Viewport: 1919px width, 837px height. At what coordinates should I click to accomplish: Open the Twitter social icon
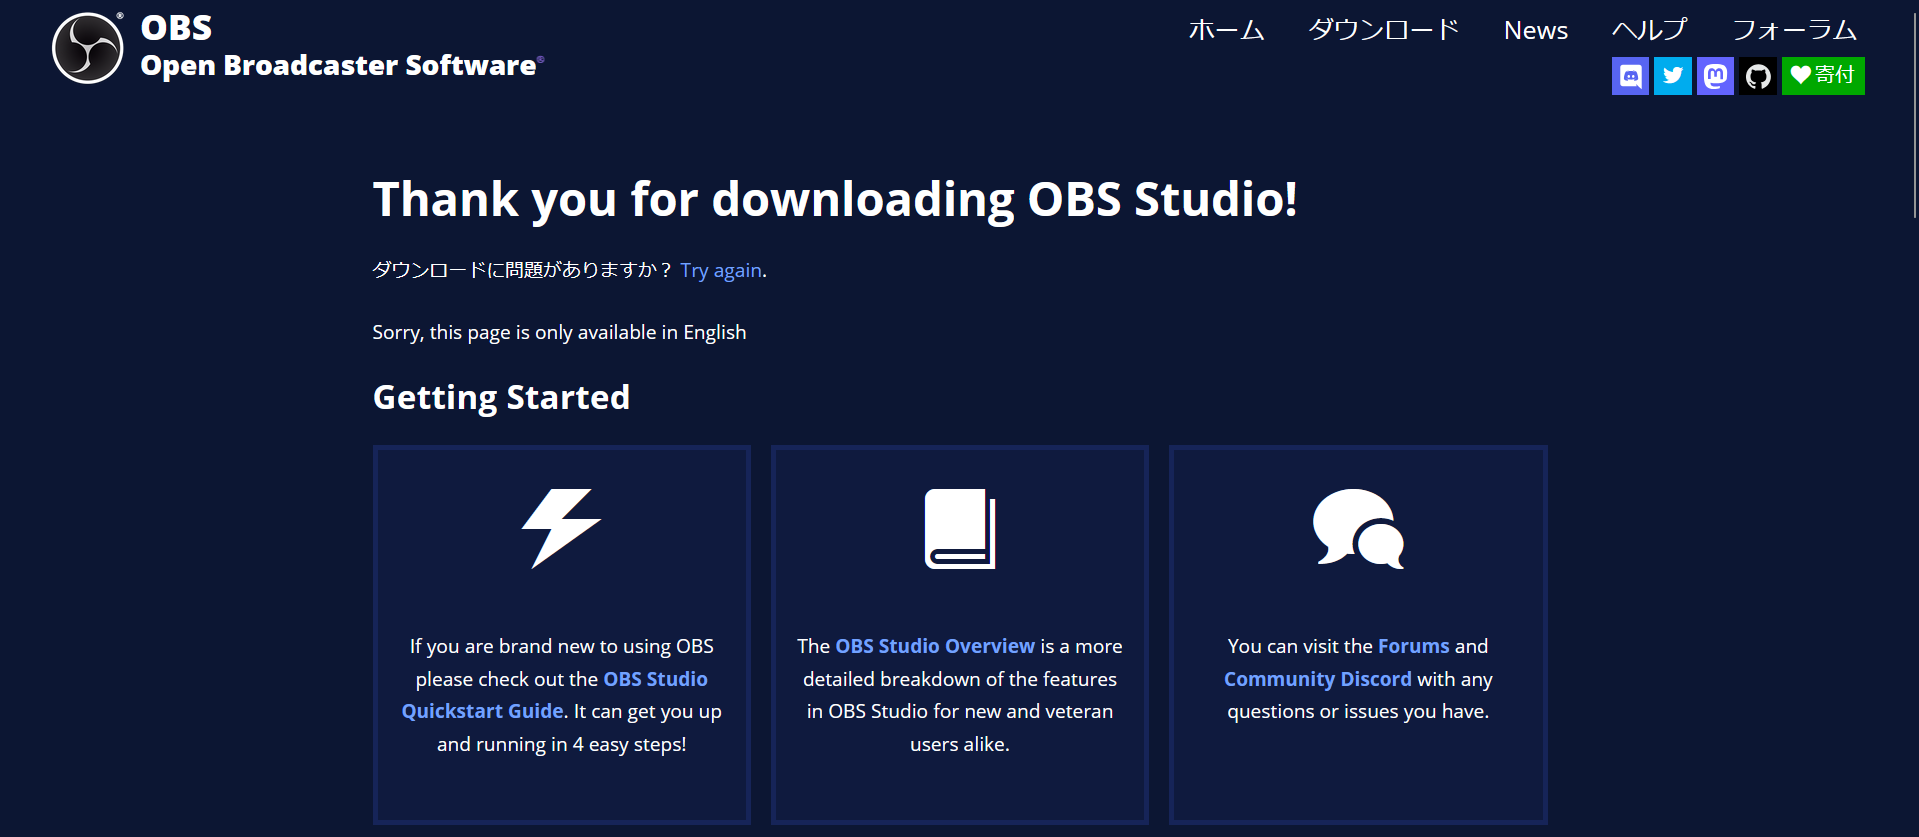(x=1673, y=76)
